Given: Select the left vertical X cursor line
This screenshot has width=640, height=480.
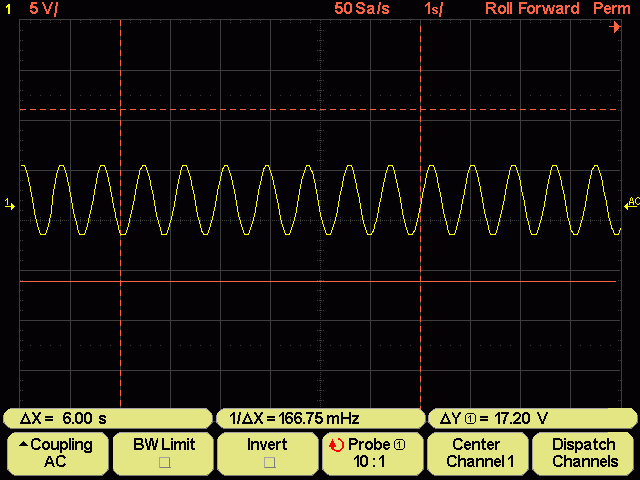Looking at the screenshot, I should (x=120, y=212).
